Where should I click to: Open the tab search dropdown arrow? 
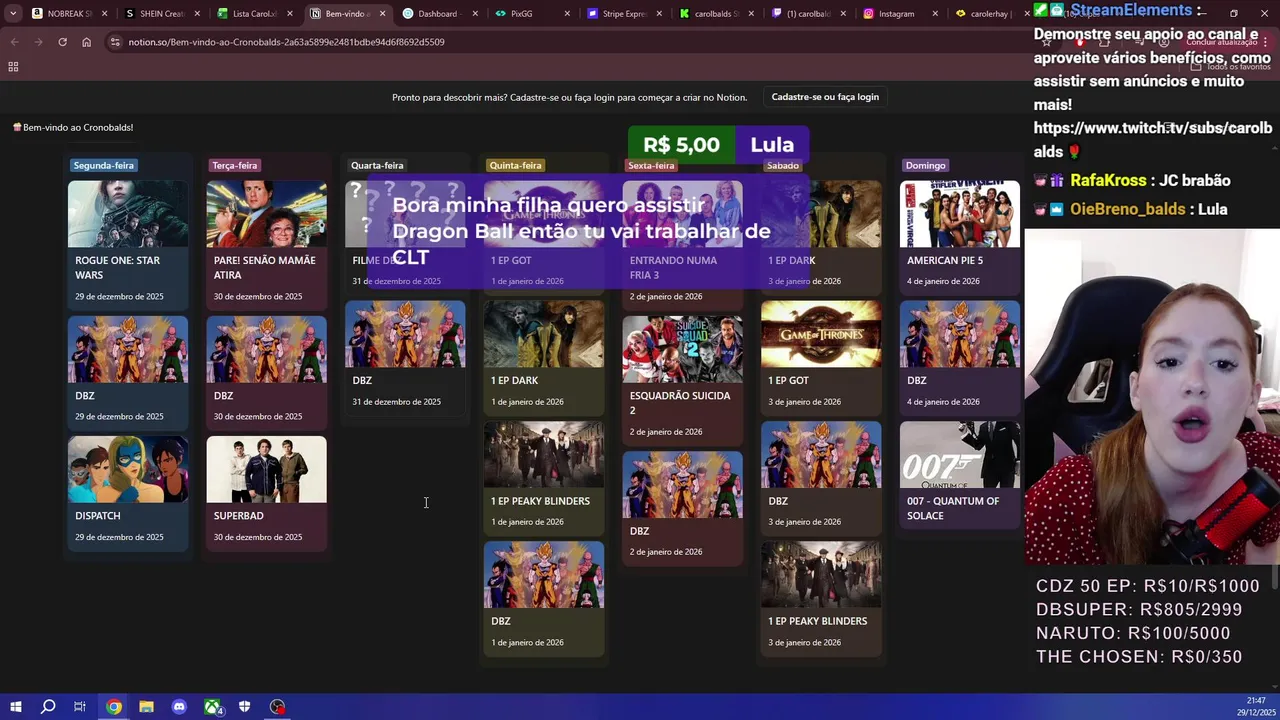(x=12, y=13)
